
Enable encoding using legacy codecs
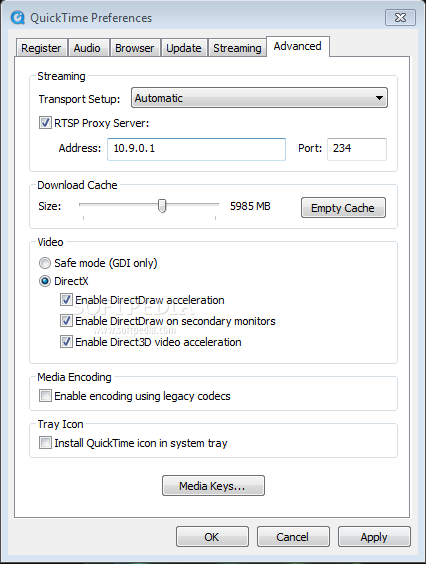pyautogui.click(x=45, y=396)
